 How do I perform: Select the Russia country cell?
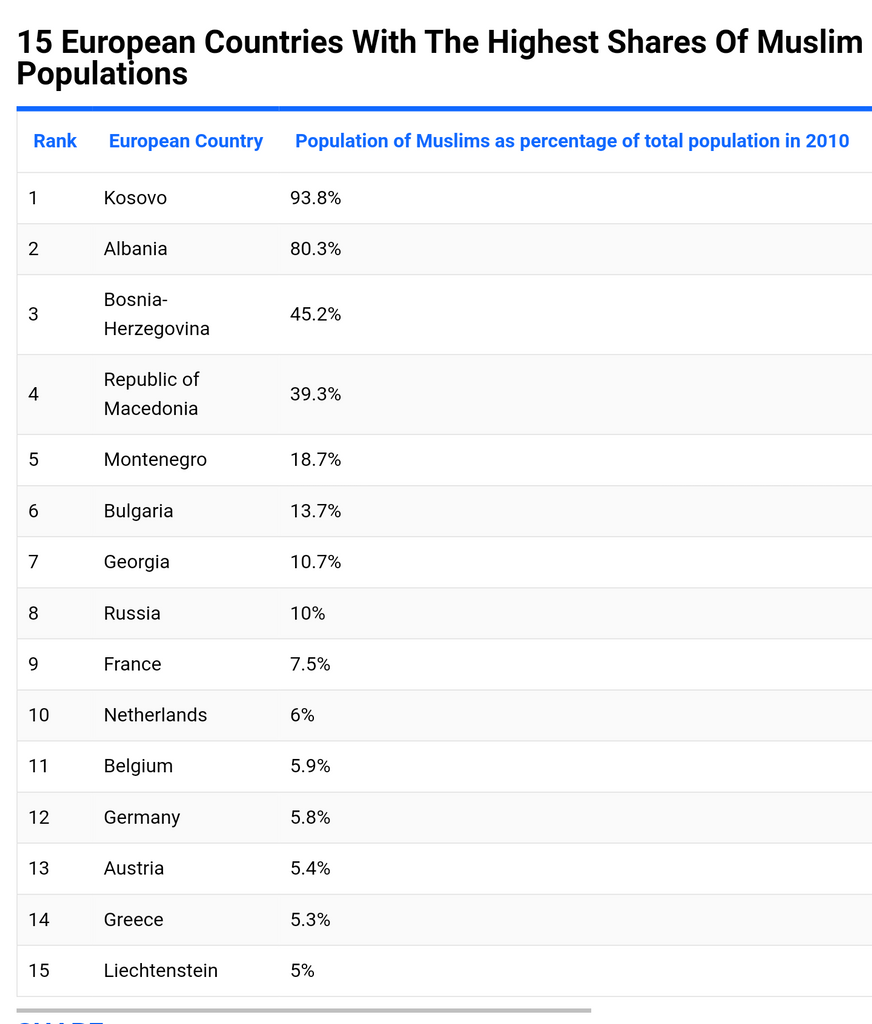click(x=132, y=613)
